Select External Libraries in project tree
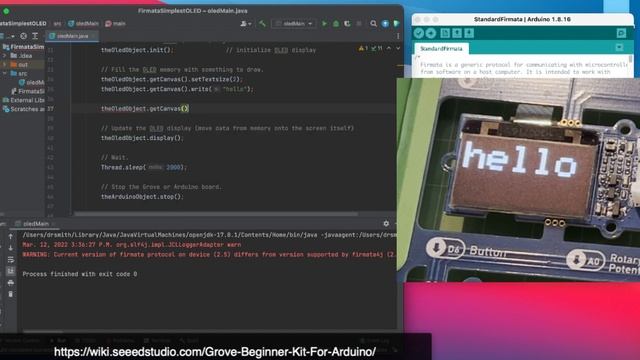 23,100
